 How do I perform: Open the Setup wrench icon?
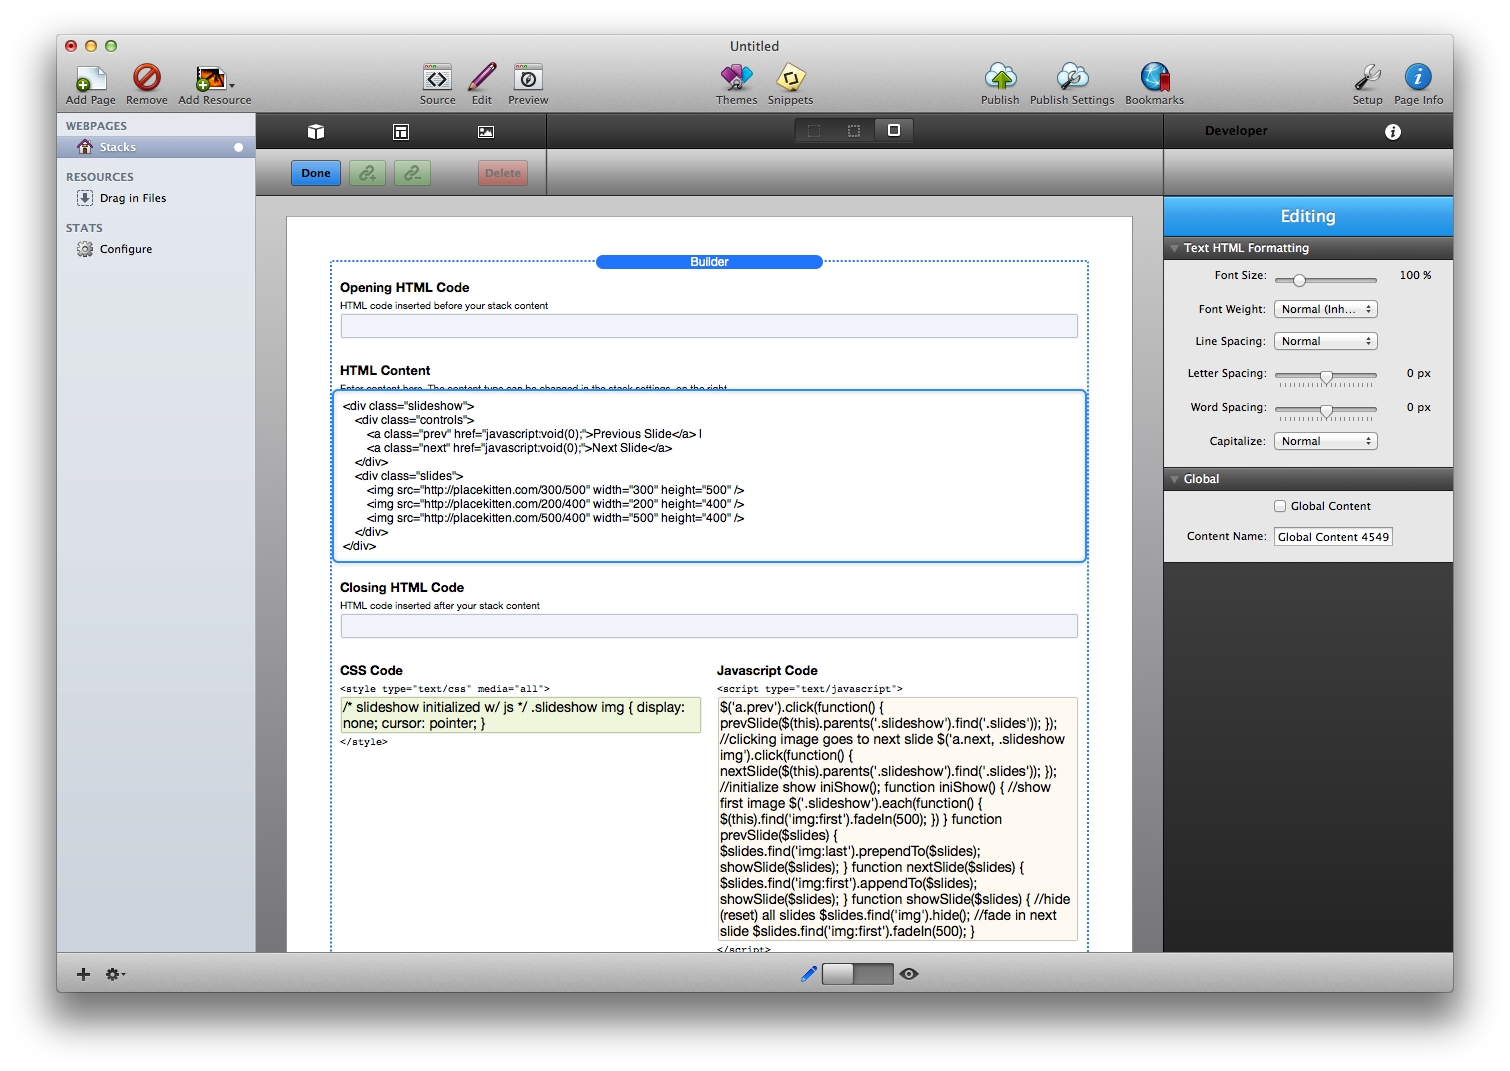pos(1367,79)
